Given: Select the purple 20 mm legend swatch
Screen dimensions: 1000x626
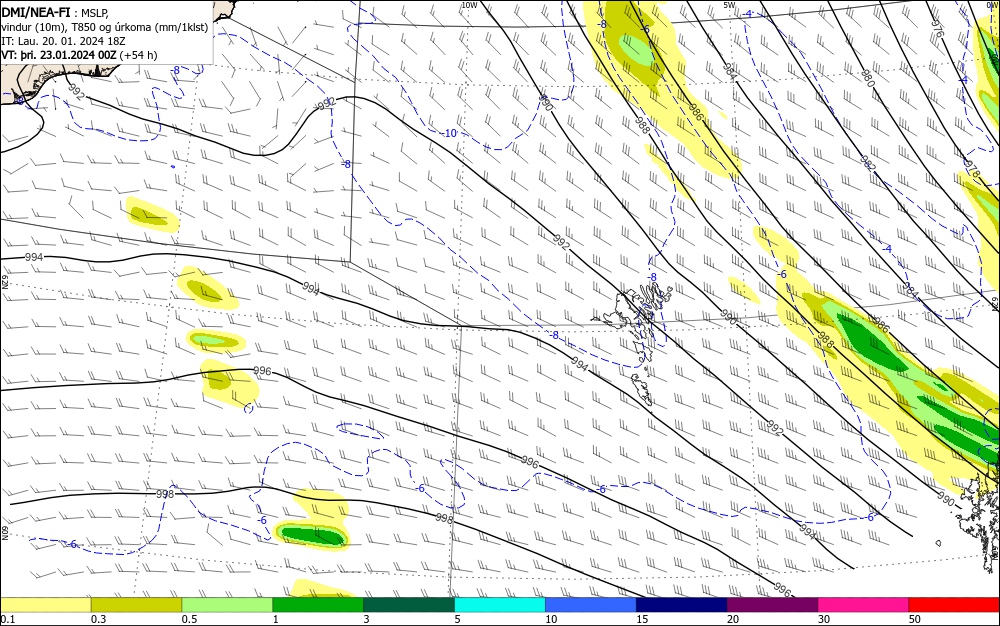Looking at the screenshot, I should [772, 604].
